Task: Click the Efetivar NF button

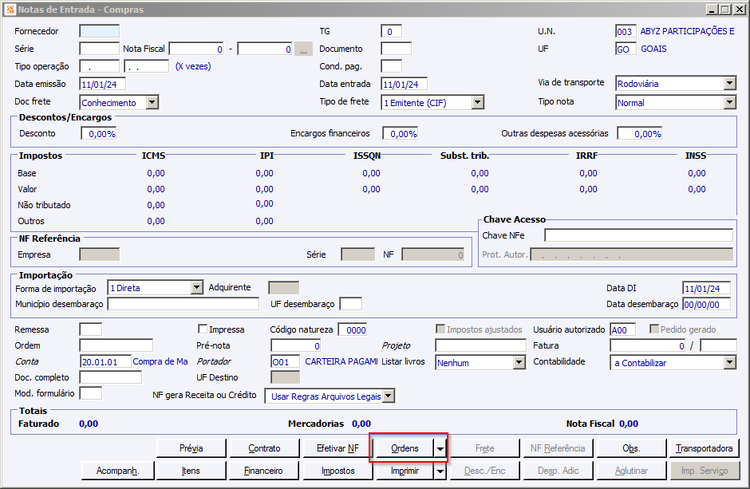Action: (x=338, y=448)
